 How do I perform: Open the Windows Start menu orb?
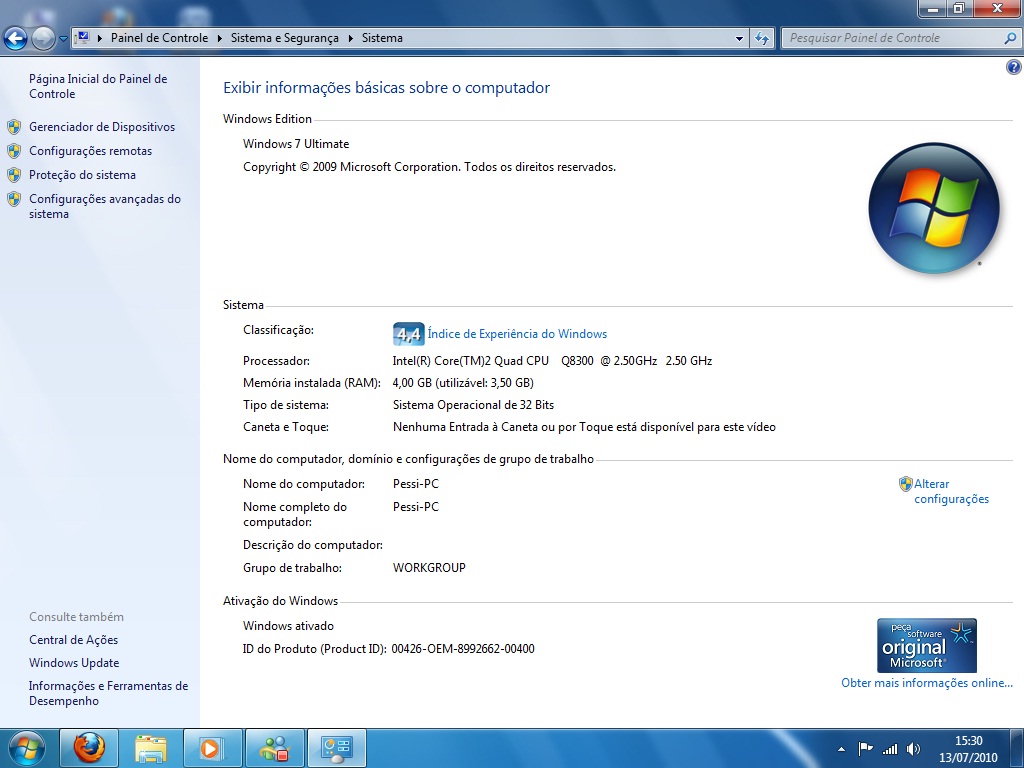[x=27, y=748]
